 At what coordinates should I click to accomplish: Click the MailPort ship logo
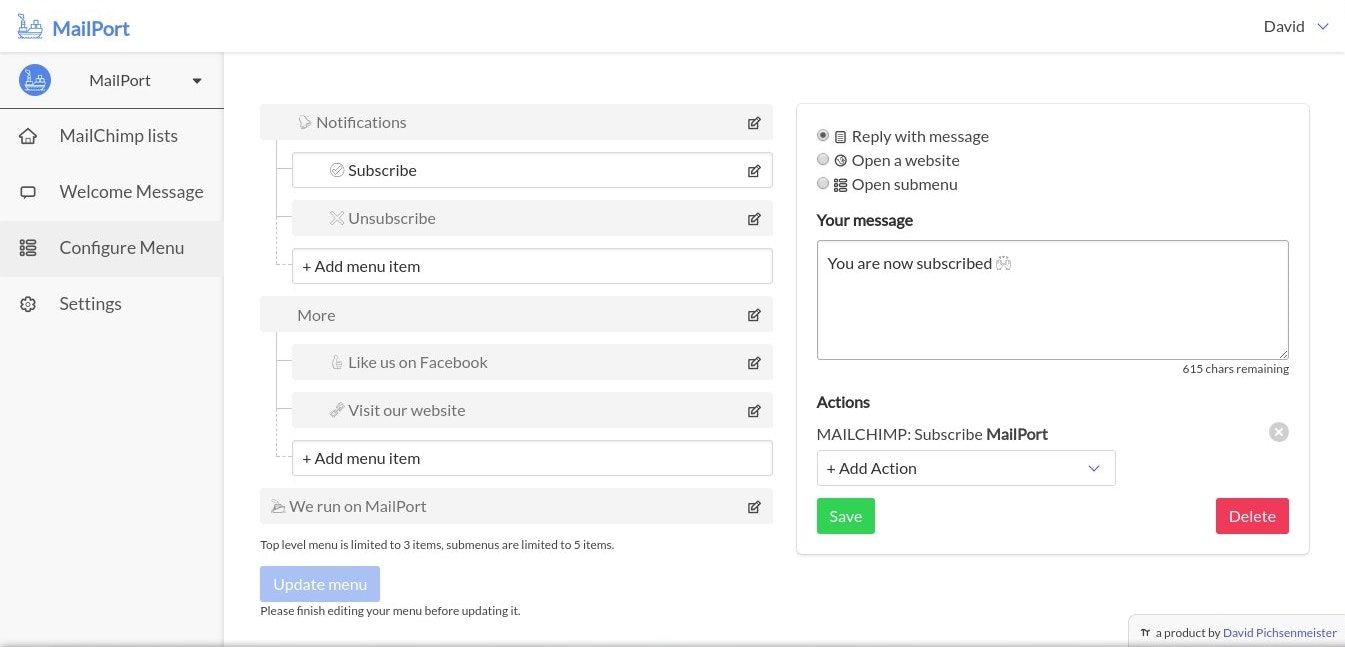point(30,27)
